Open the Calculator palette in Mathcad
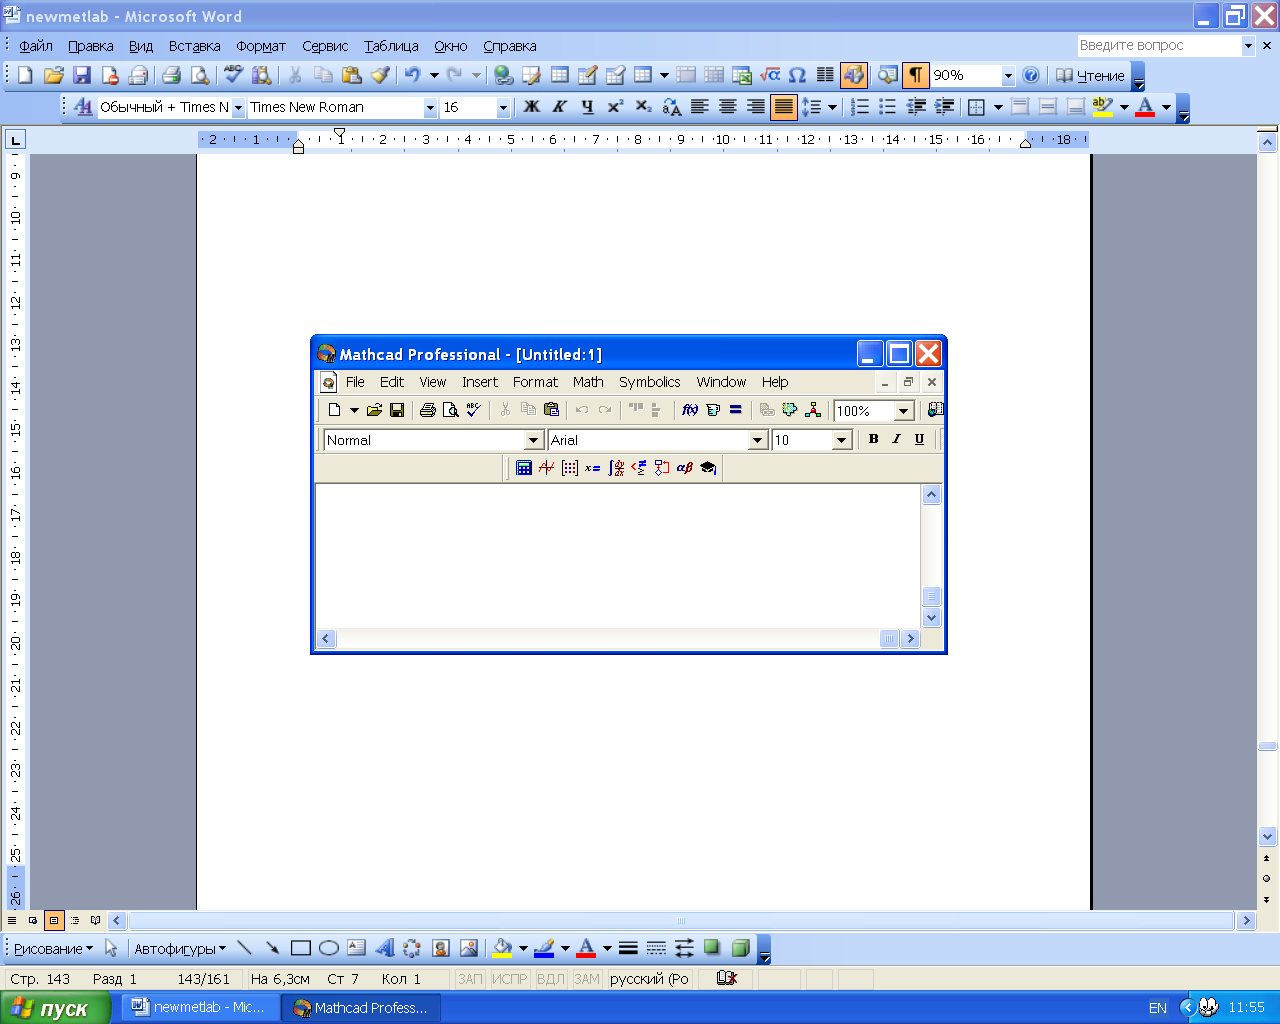Screen dimensions: 1280x1024 [523, 467]
